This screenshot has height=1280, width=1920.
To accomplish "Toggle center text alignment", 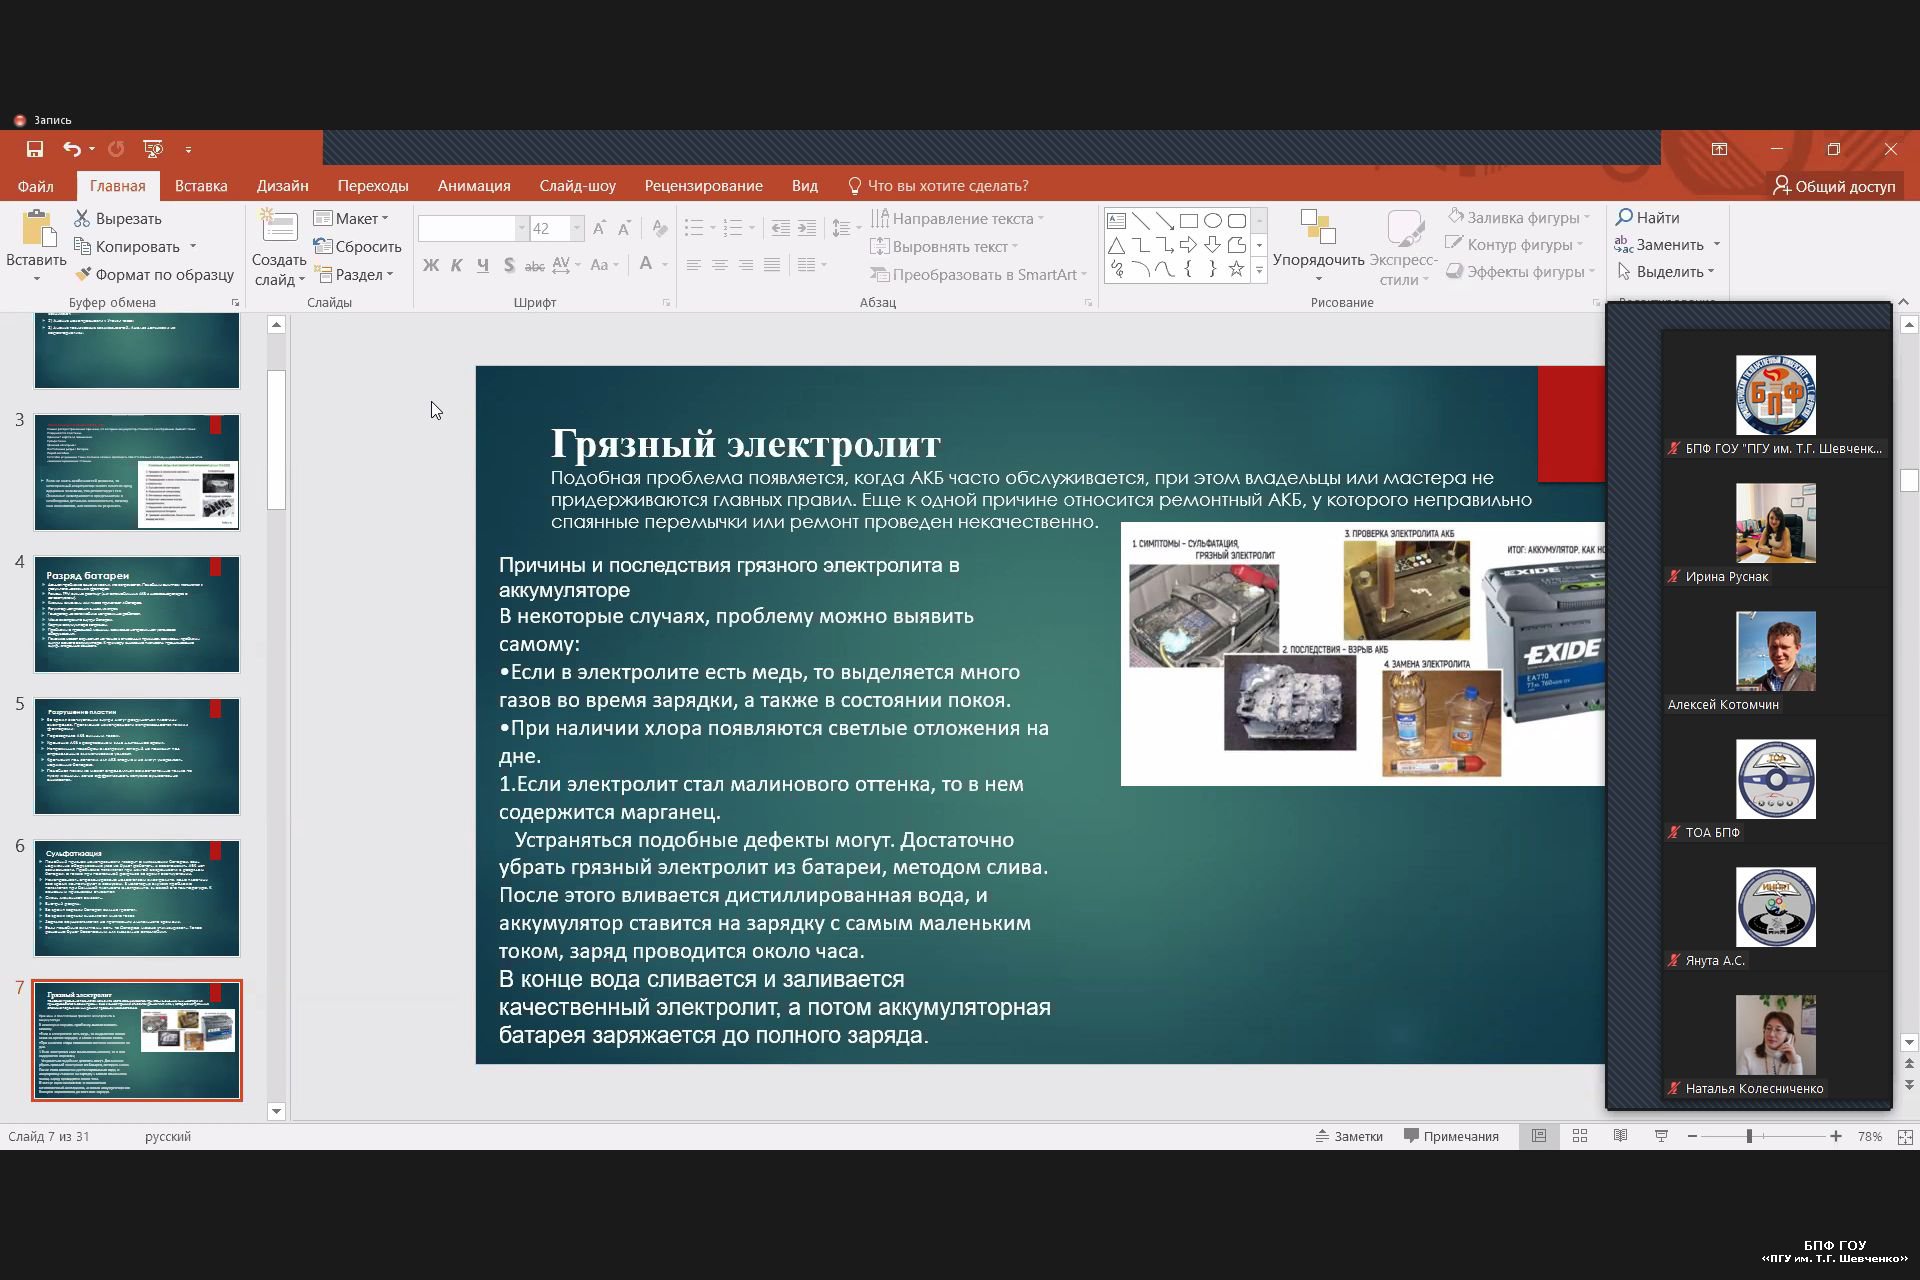I will [x=719, y=265].
